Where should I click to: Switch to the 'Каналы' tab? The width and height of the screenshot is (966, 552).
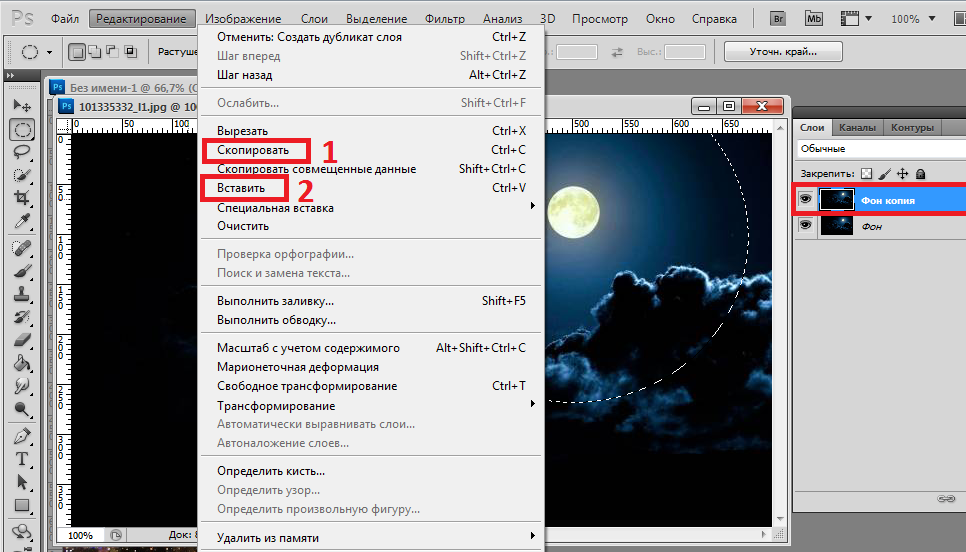pyautogui.click(x=857, y=128)
